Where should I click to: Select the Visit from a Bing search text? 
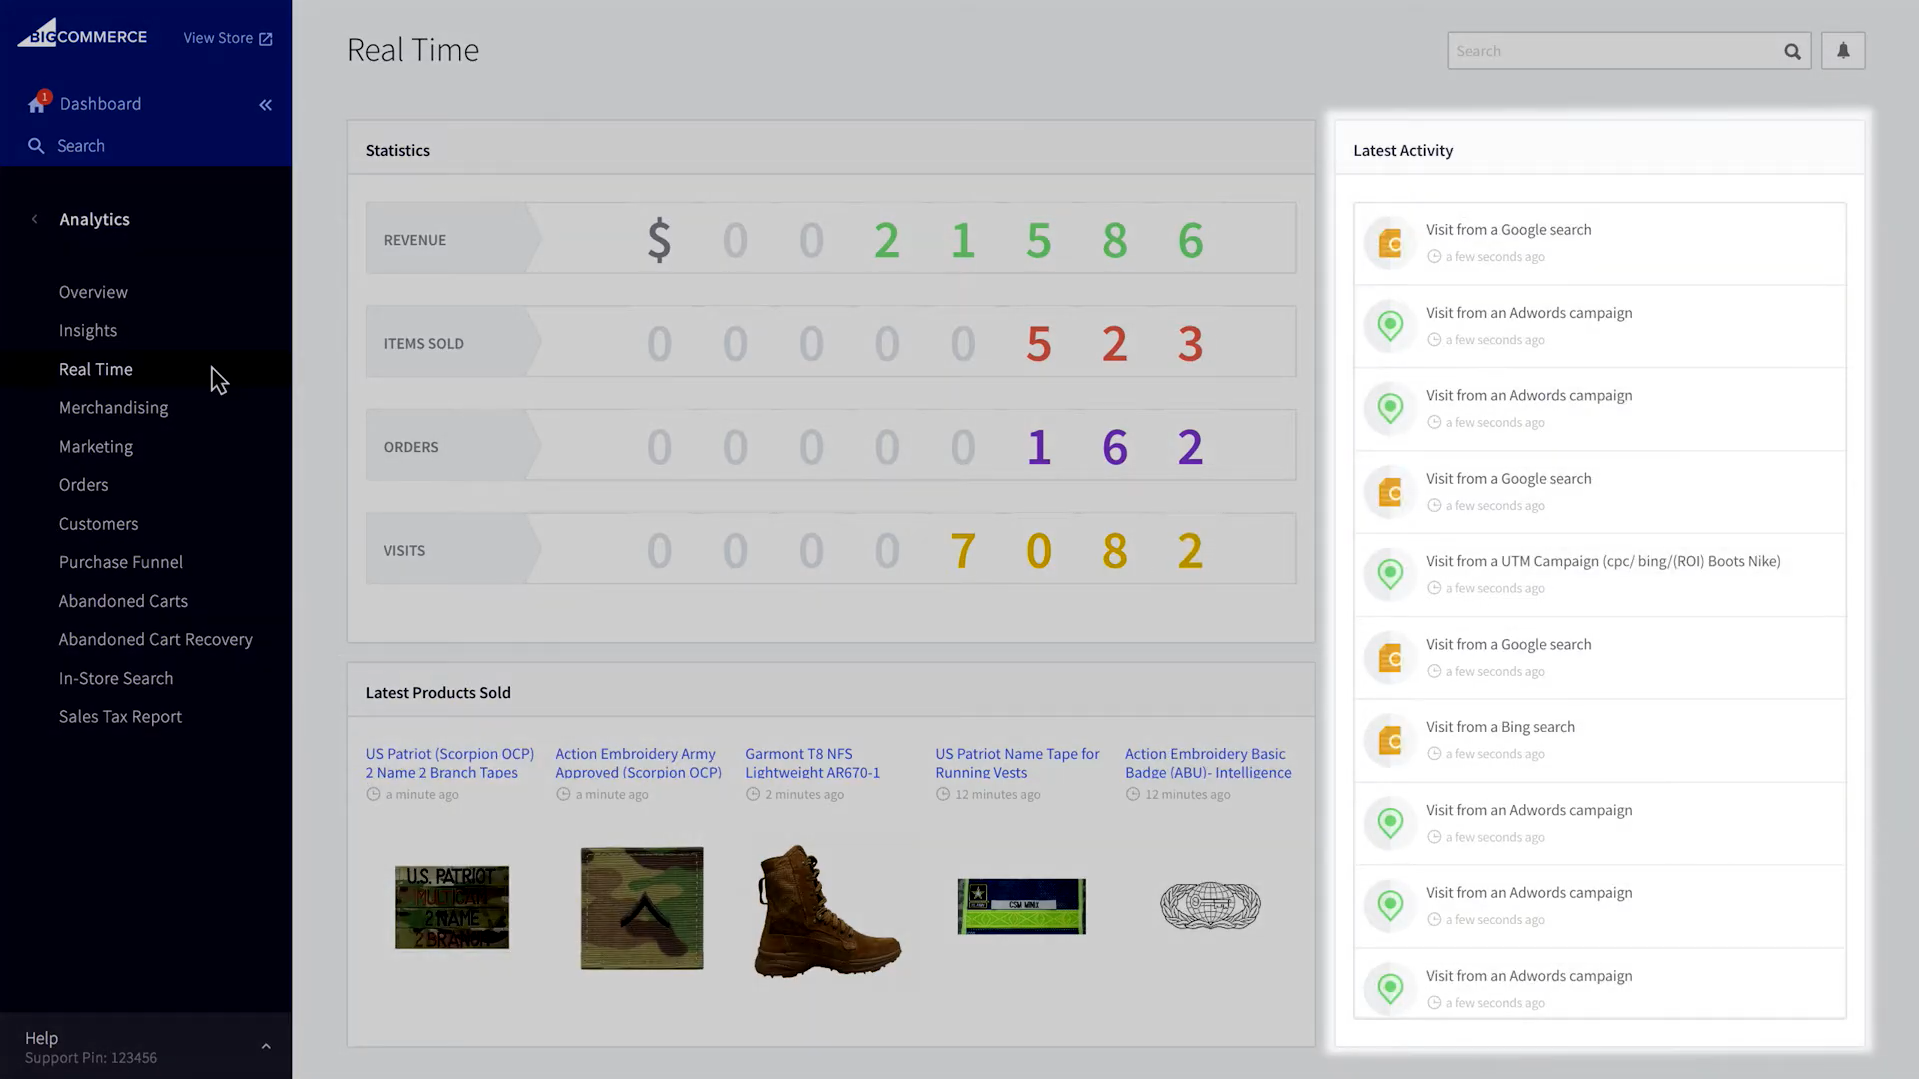tap(1500, 727)
